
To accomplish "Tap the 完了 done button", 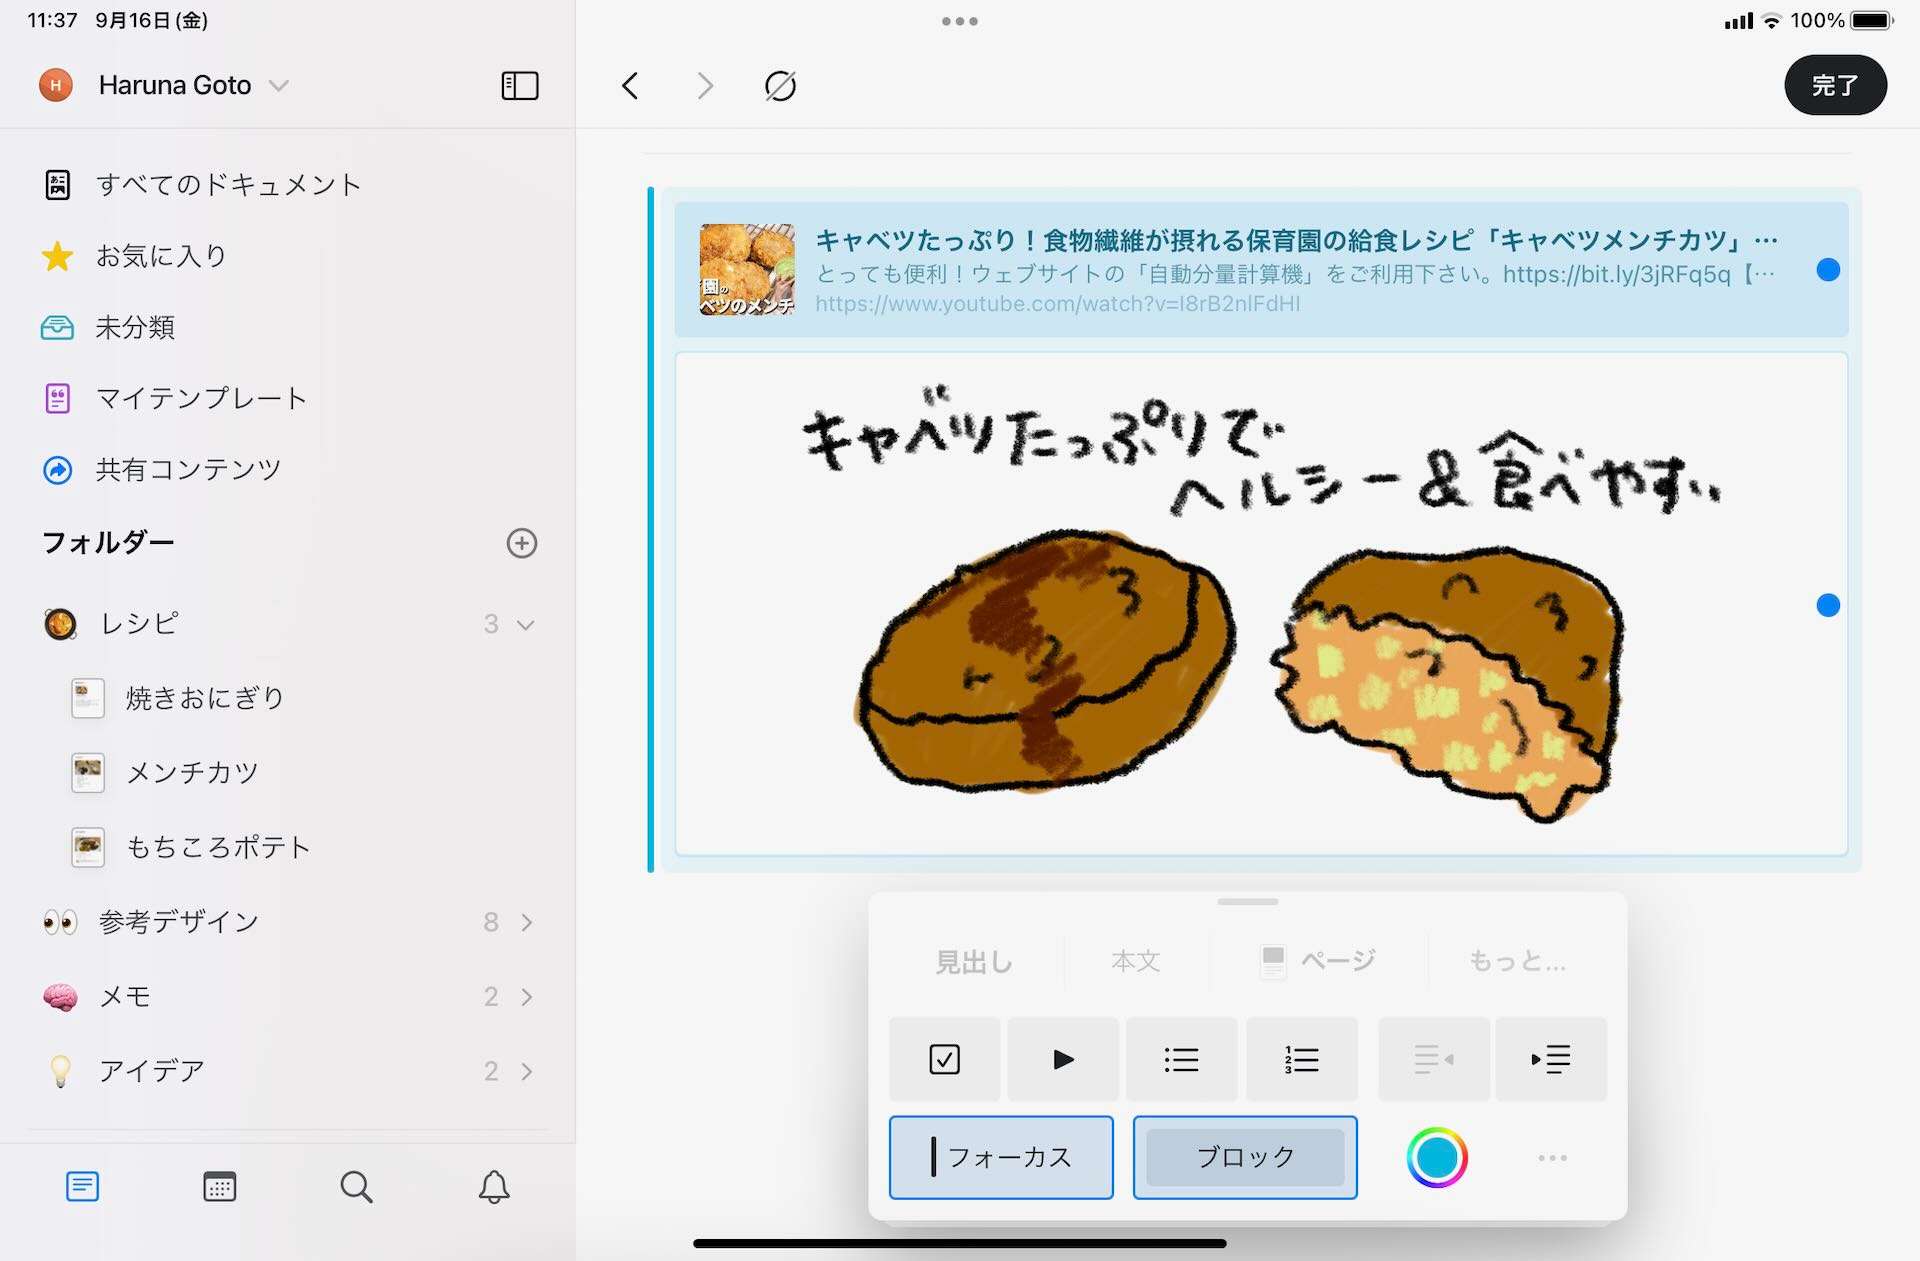I will pyautogui.click(x=1836, y=85).
